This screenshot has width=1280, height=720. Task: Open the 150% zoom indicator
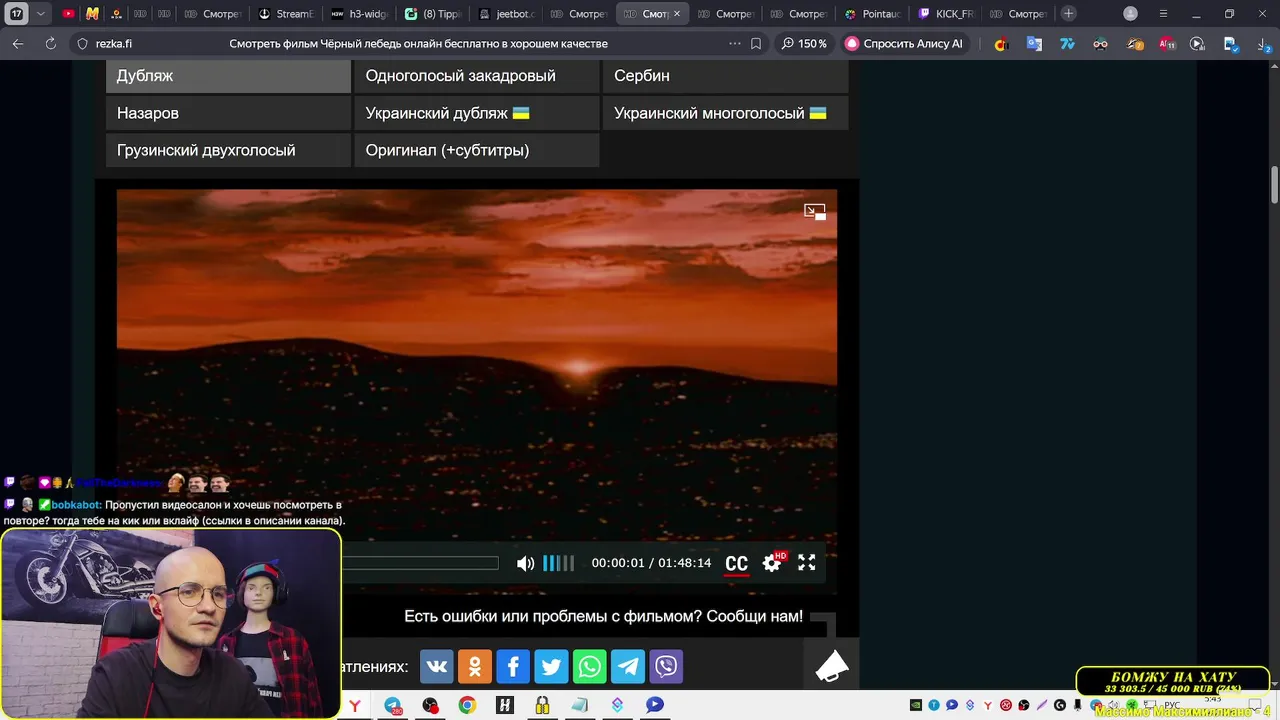[804, 44]
